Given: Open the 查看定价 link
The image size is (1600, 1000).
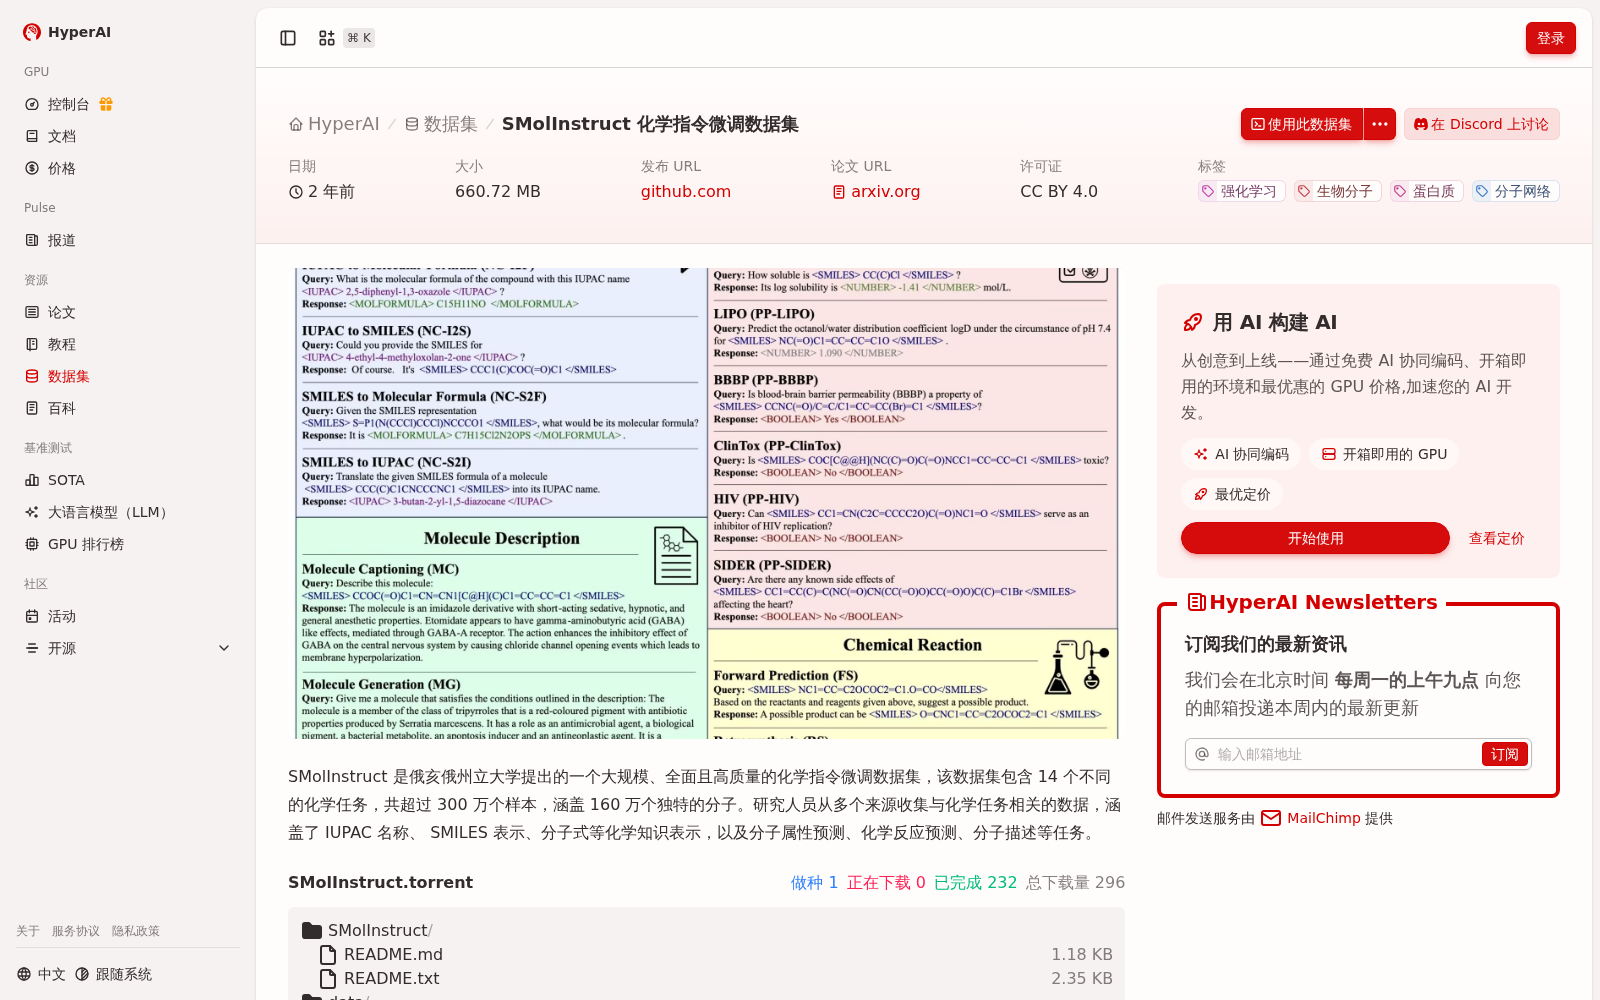Looking at the screenshot, I should pyautogui.click(x=1496, y=538).
